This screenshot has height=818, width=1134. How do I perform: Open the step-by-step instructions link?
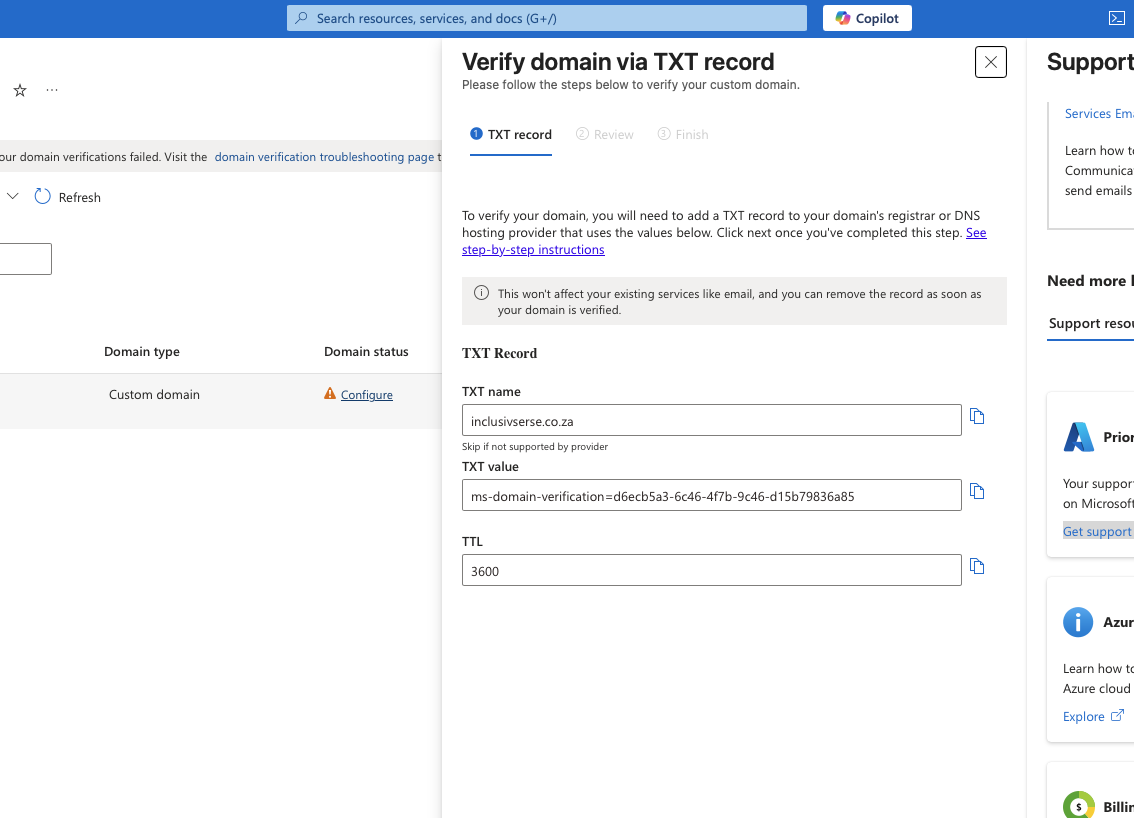point(533,249)
